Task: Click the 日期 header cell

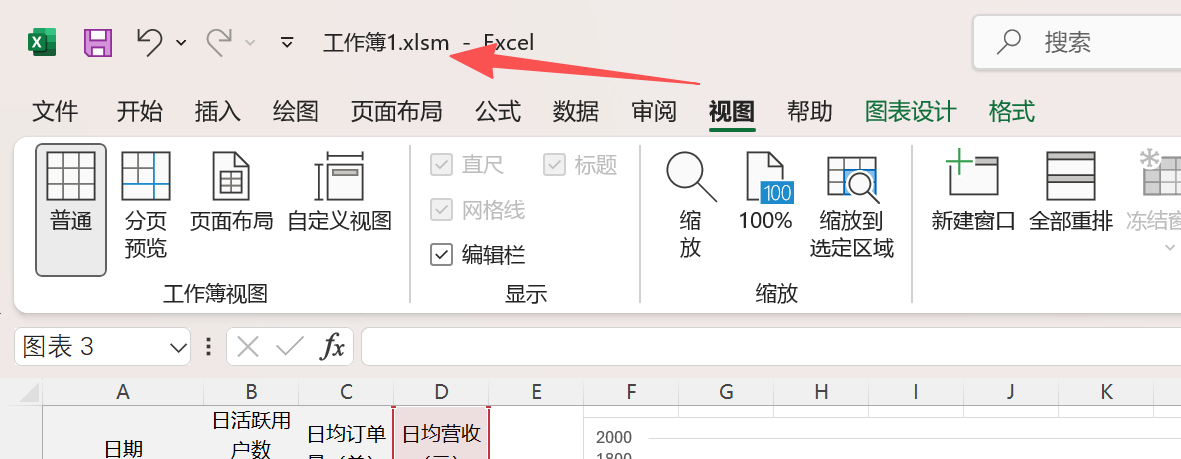Action: pos(123,433)
